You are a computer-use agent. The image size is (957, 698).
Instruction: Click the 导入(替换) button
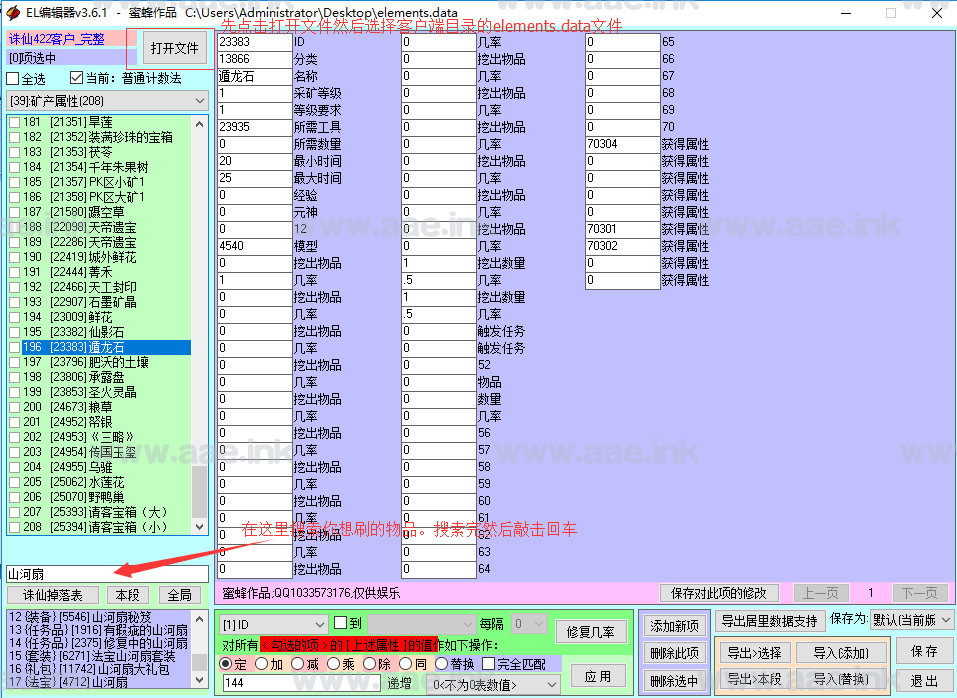[x=841, y=678]
